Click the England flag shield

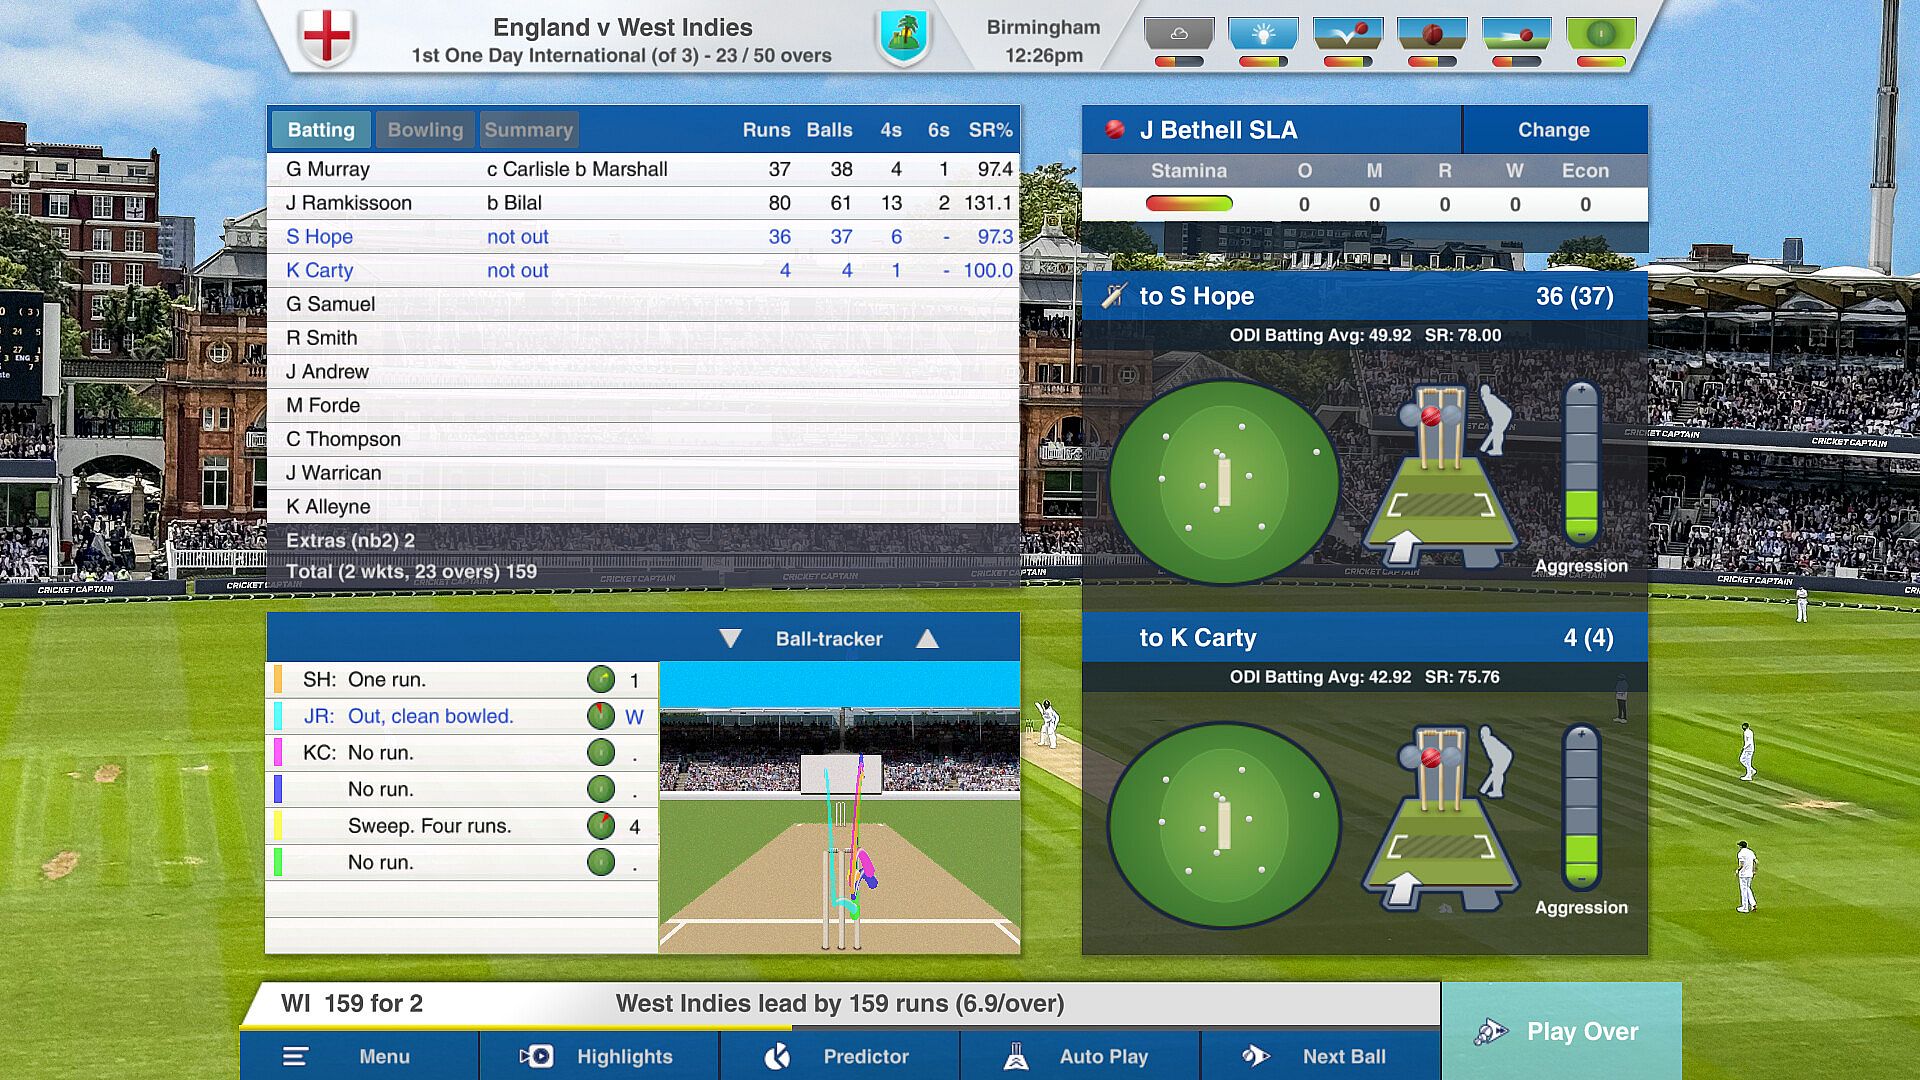pyautogui.click(x=327, y=38)
